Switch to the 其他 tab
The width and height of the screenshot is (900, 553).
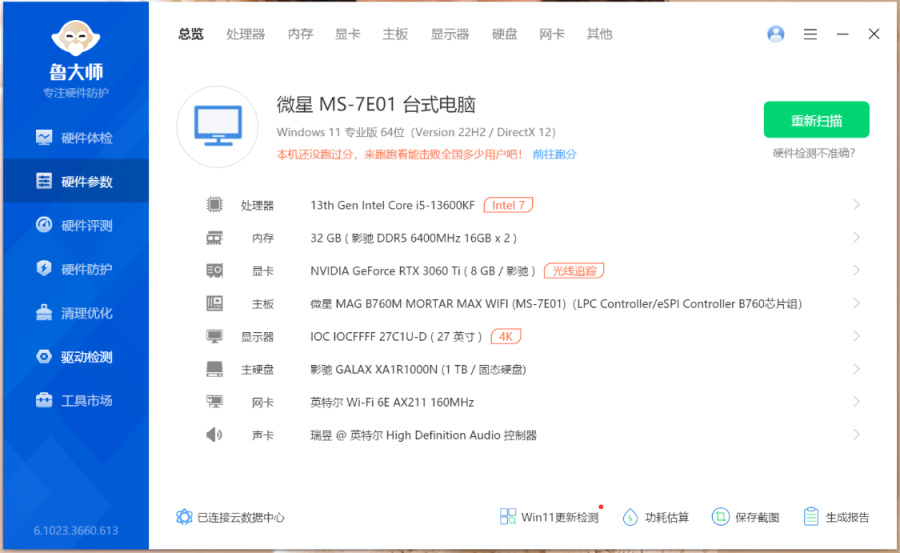pos(599,34)
